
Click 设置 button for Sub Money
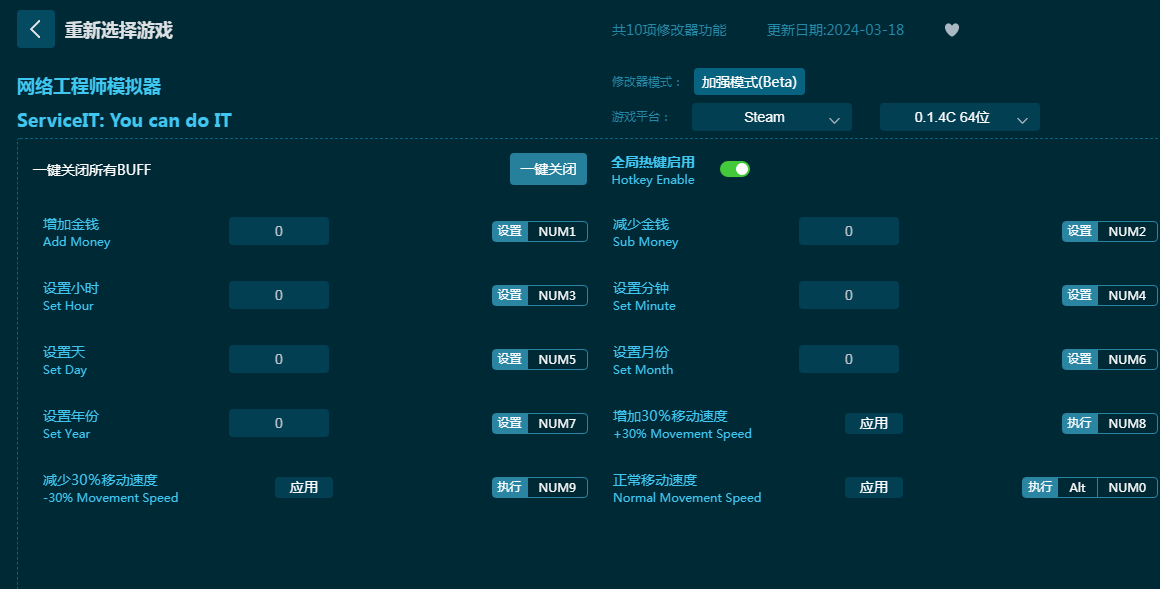pyautogui.click(x=1079, y=232)
